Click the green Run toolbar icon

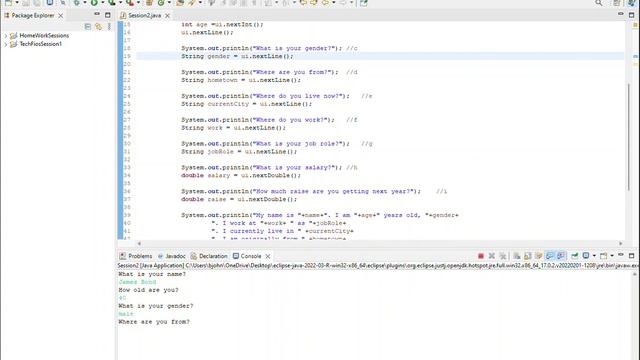94,3
